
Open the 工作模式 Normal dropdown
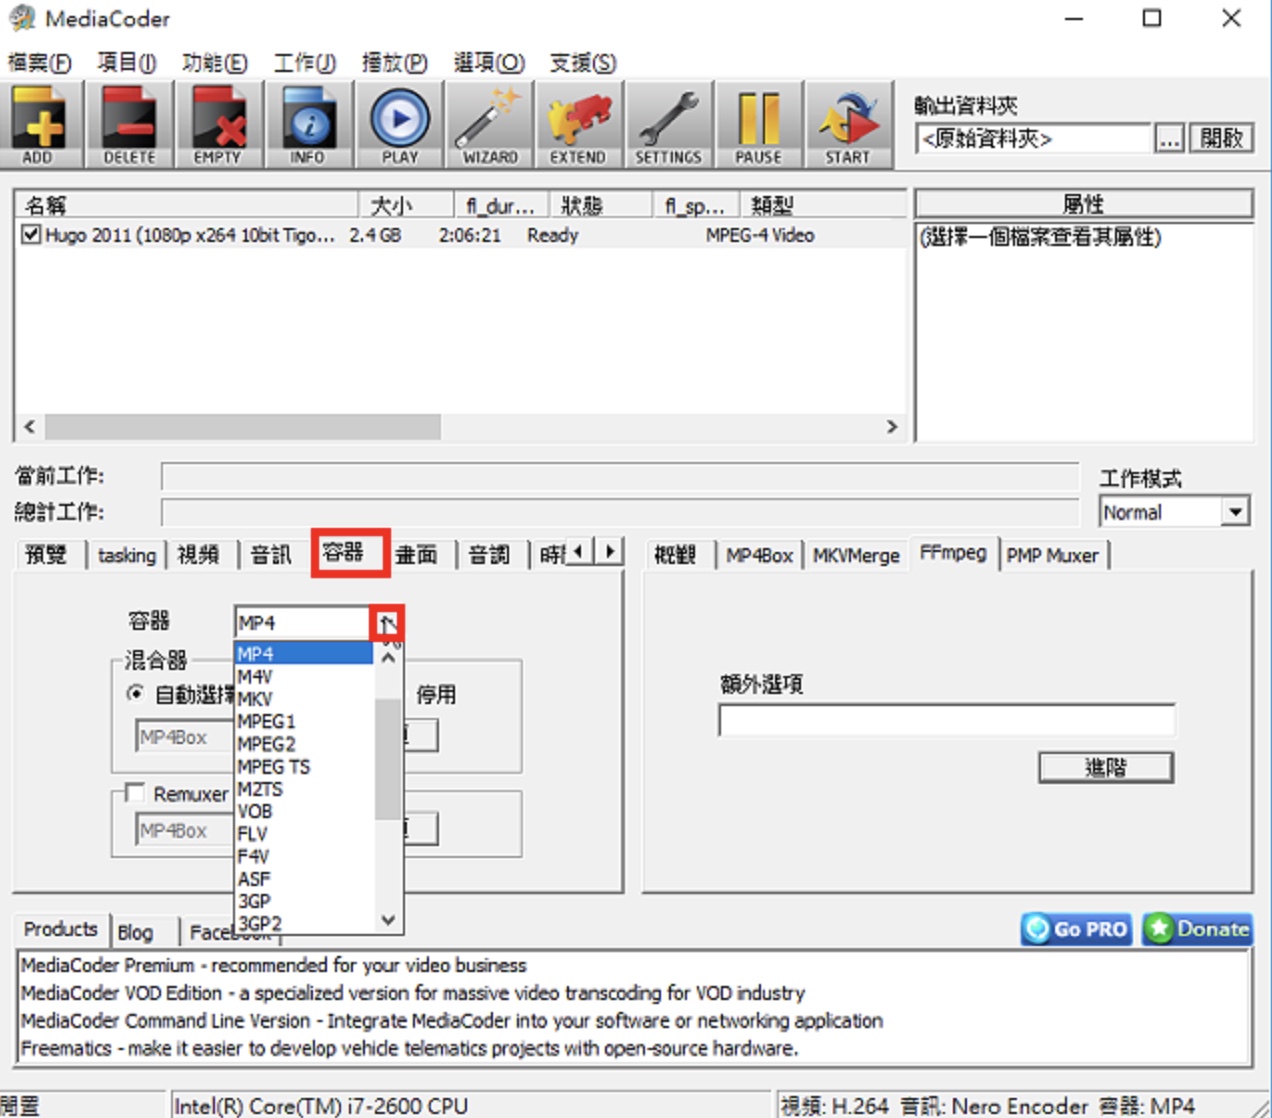coord(1236,512)
